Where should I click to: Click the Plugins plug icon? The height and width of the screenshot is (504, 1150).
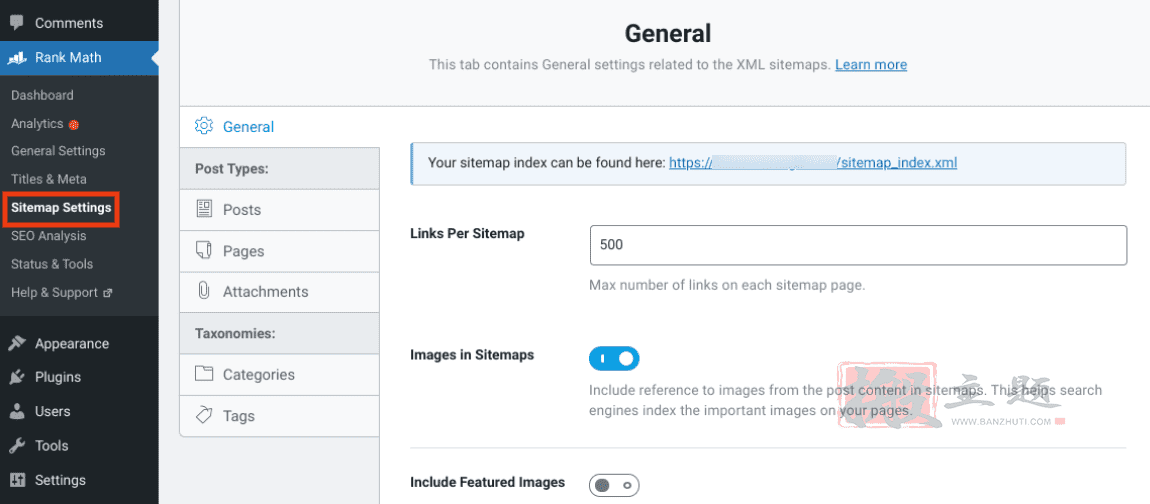pyautogui.click(x=17, y=377)
